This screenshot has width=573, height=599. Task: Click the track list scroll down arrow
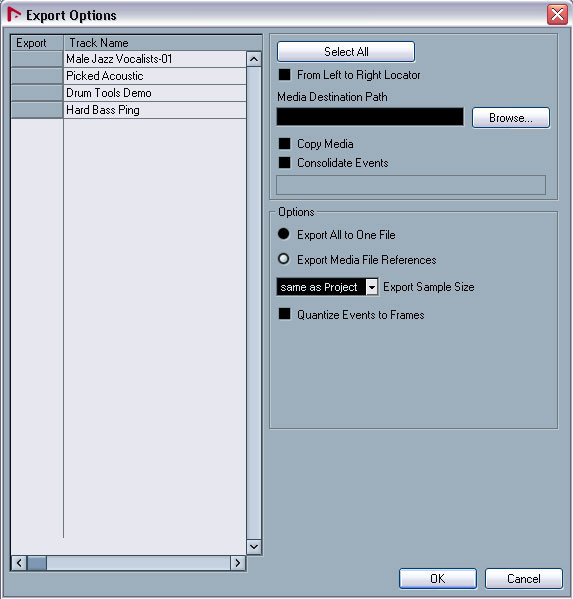point(254,546)
